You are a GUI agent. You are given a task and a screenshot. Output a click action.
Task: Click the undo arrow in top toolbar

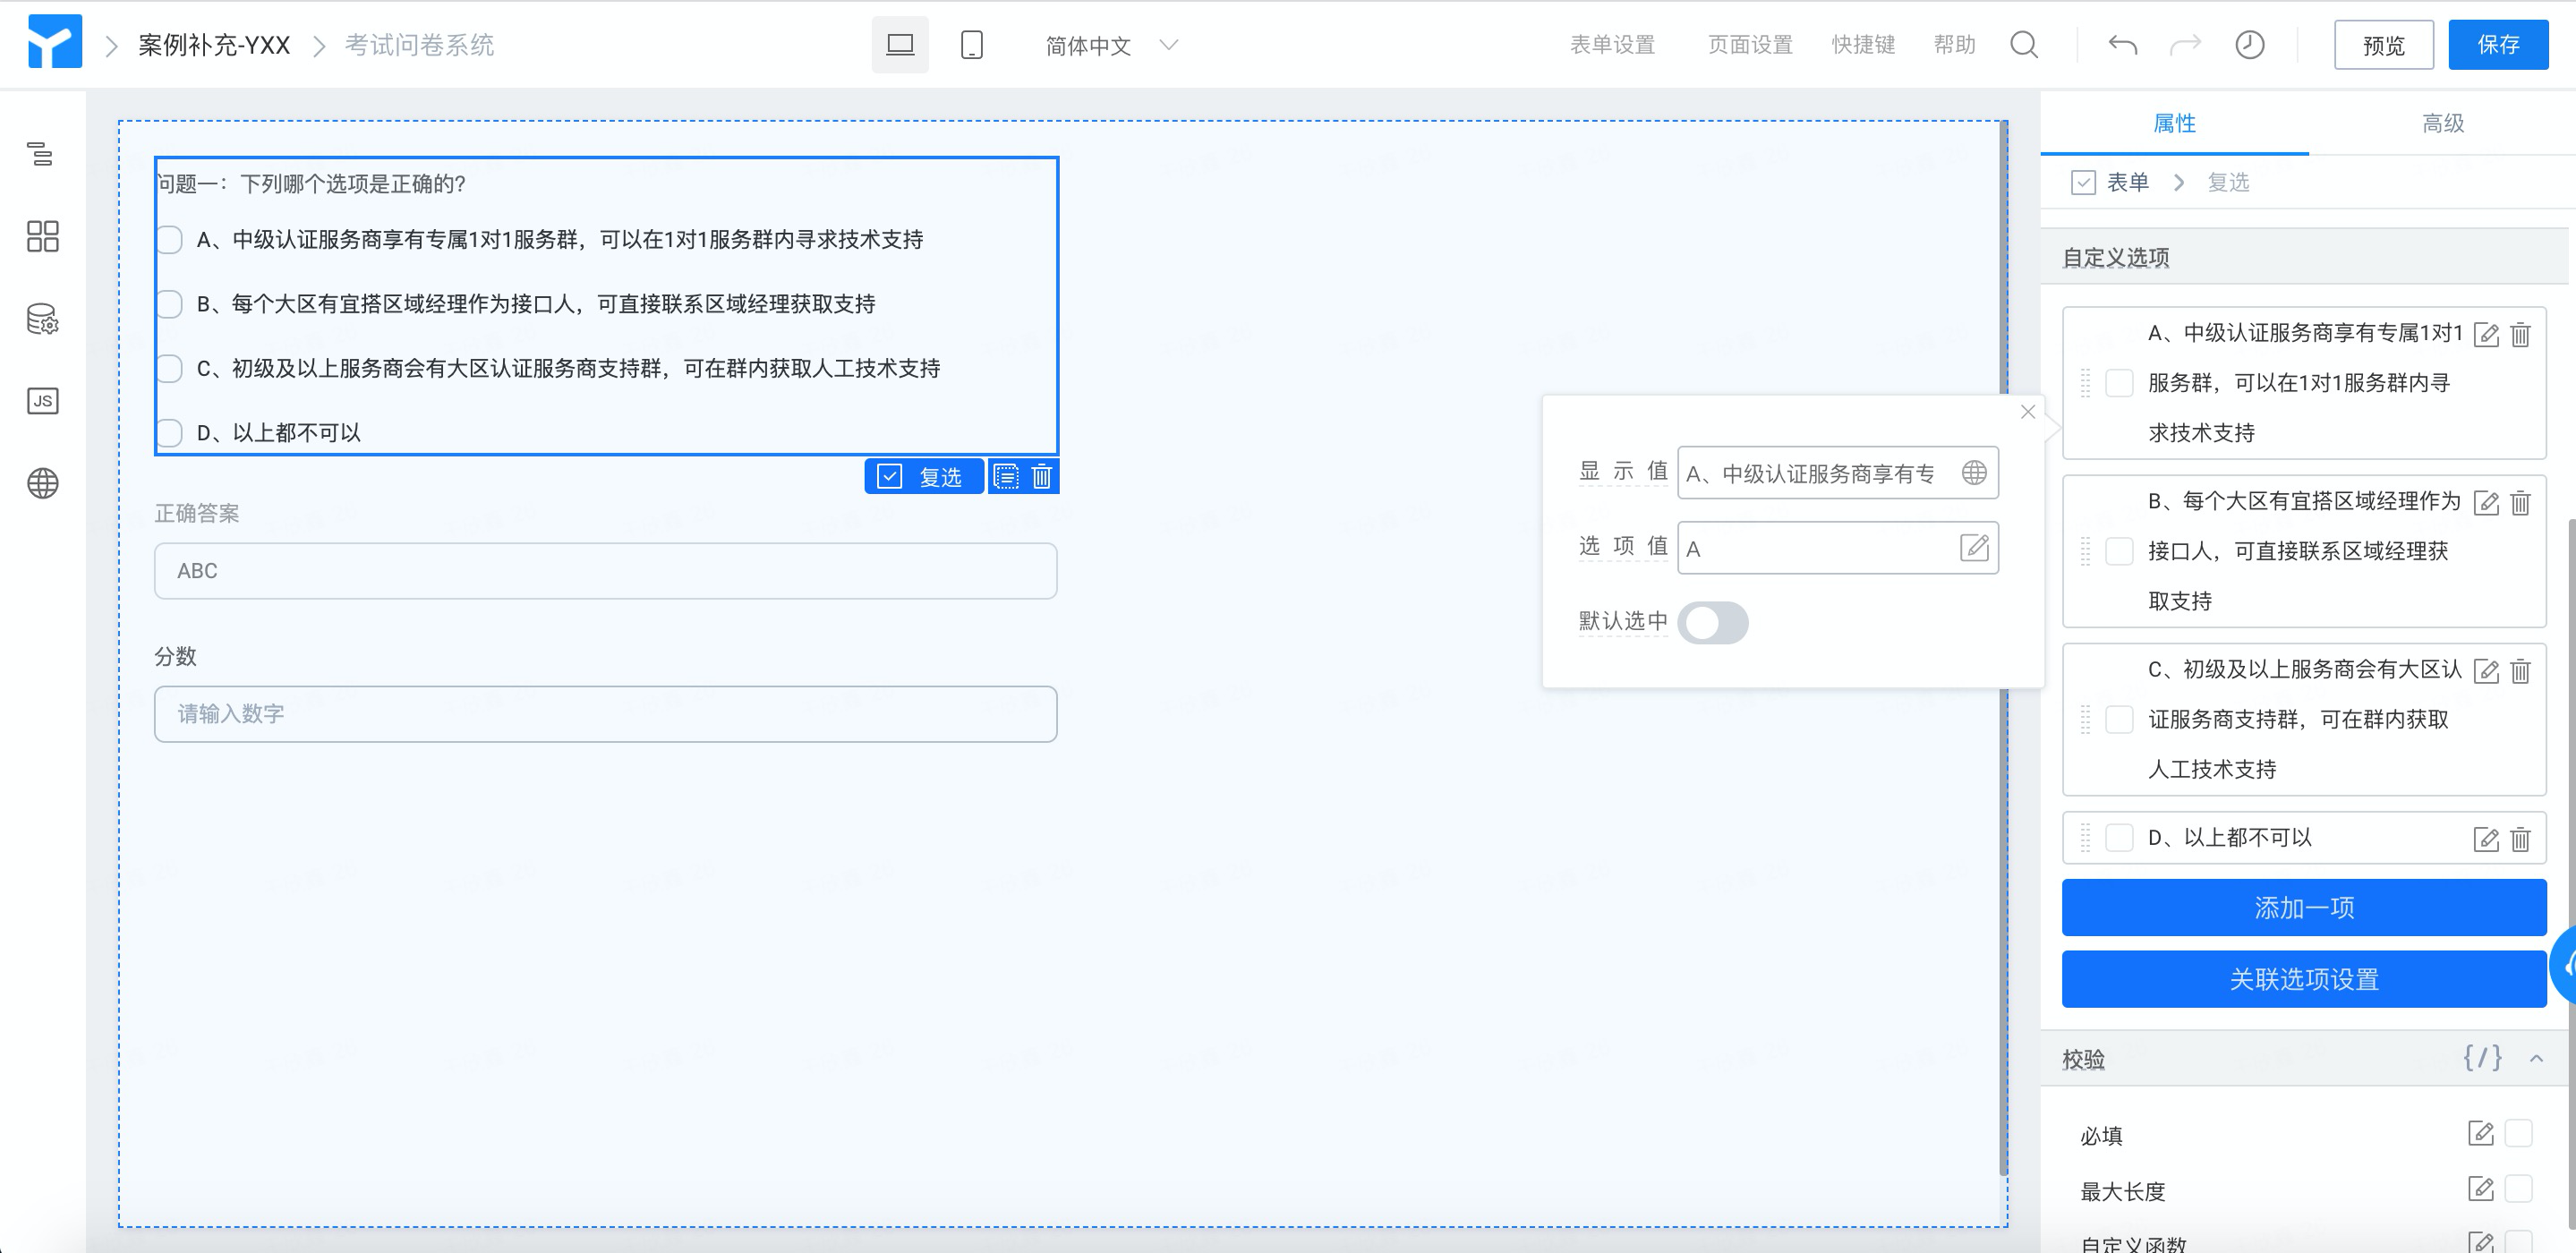[2122, 45]
